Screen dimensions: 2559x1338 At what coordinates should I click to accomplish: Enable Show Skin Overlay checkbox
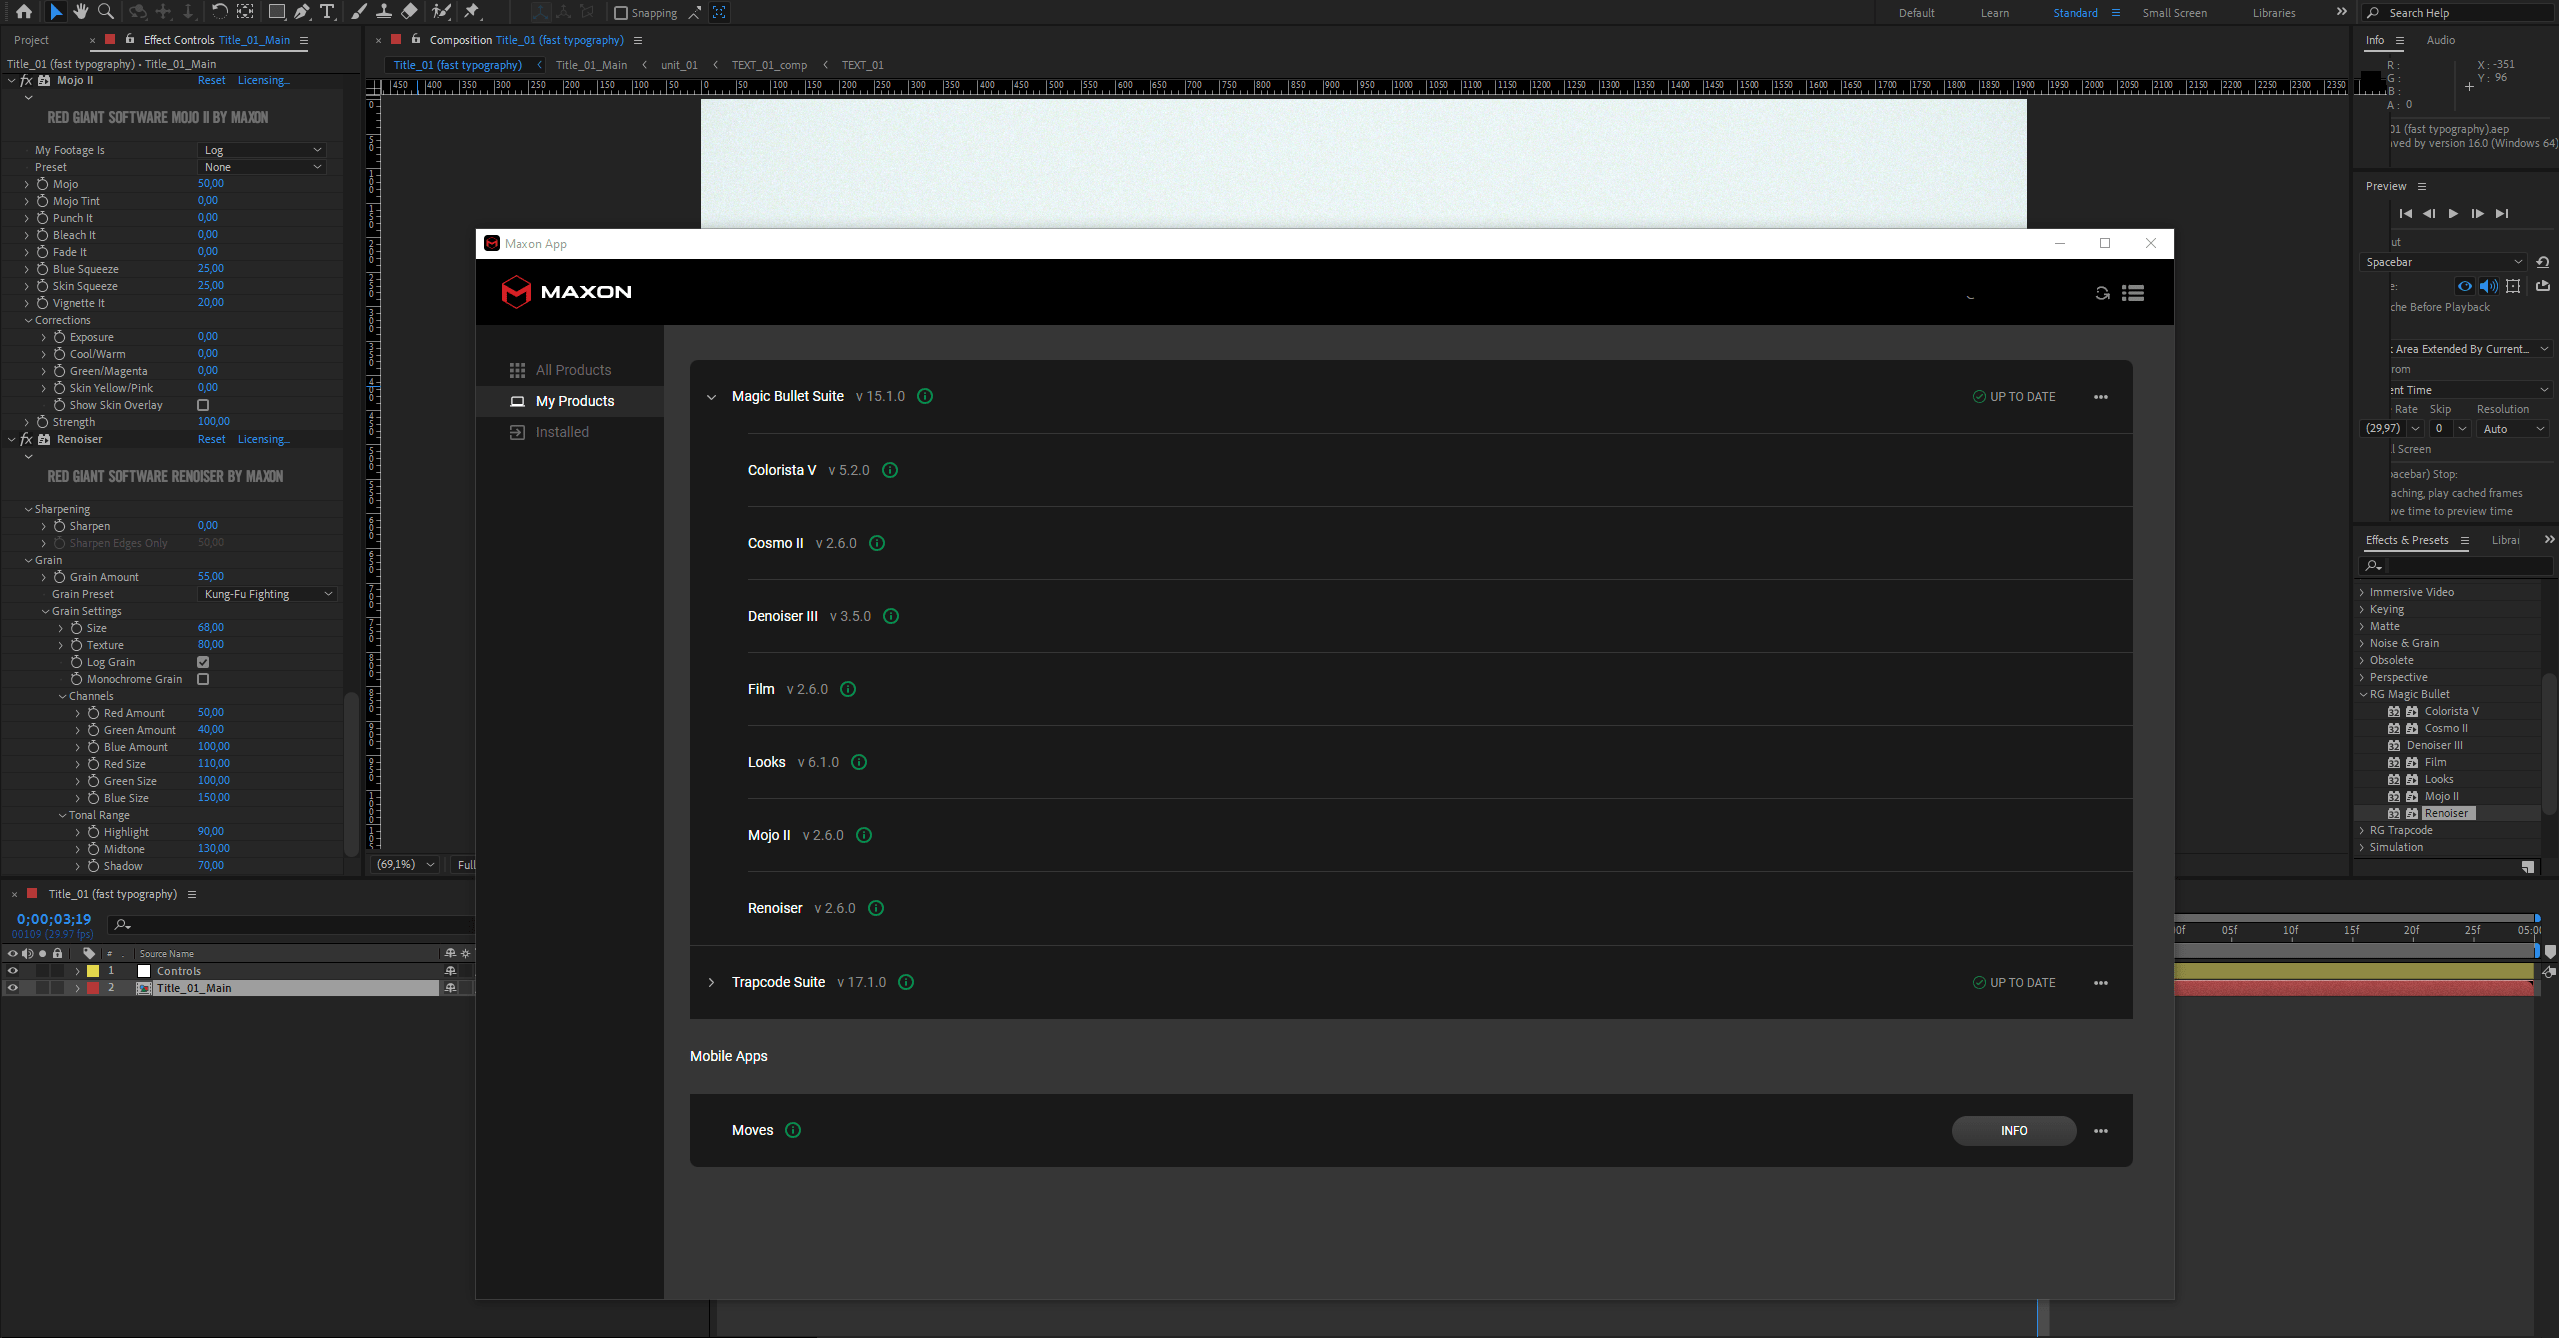(x=203, y=405)
